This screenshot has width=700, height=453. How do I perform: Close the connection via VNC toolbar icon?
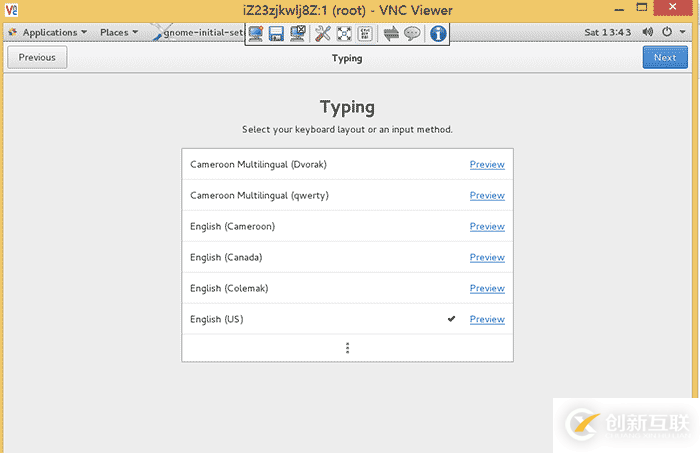point(298,34)
